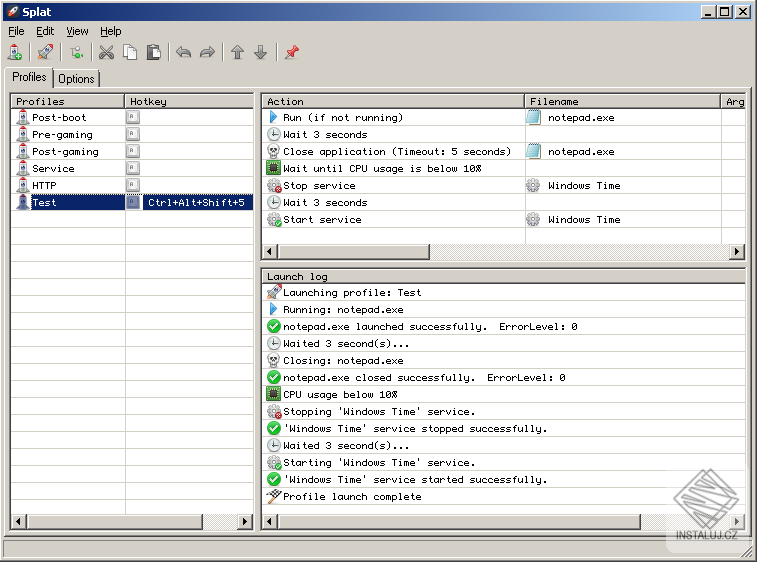Paste using clipboard toolbar icon
This screenshot has width=757, height=562.
coord(154,52)
